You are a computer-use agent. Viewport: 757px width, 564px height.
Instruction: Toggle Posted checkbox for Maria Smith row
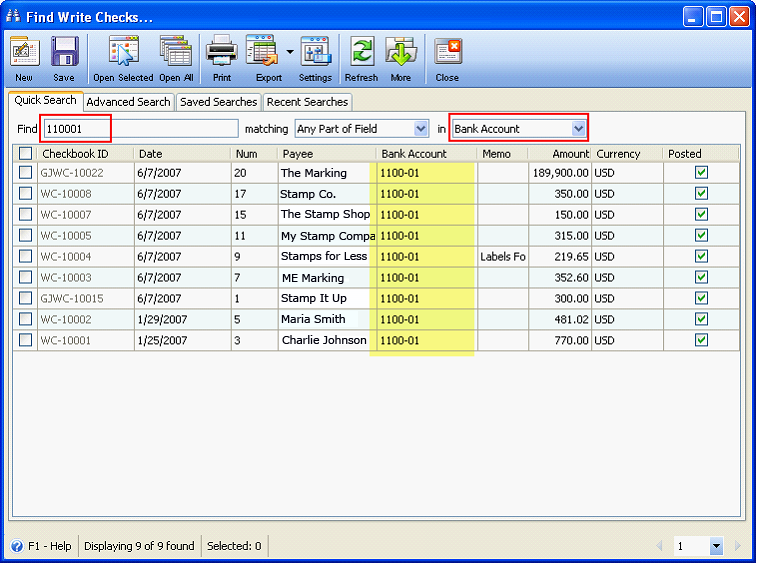tap(701, 319)
